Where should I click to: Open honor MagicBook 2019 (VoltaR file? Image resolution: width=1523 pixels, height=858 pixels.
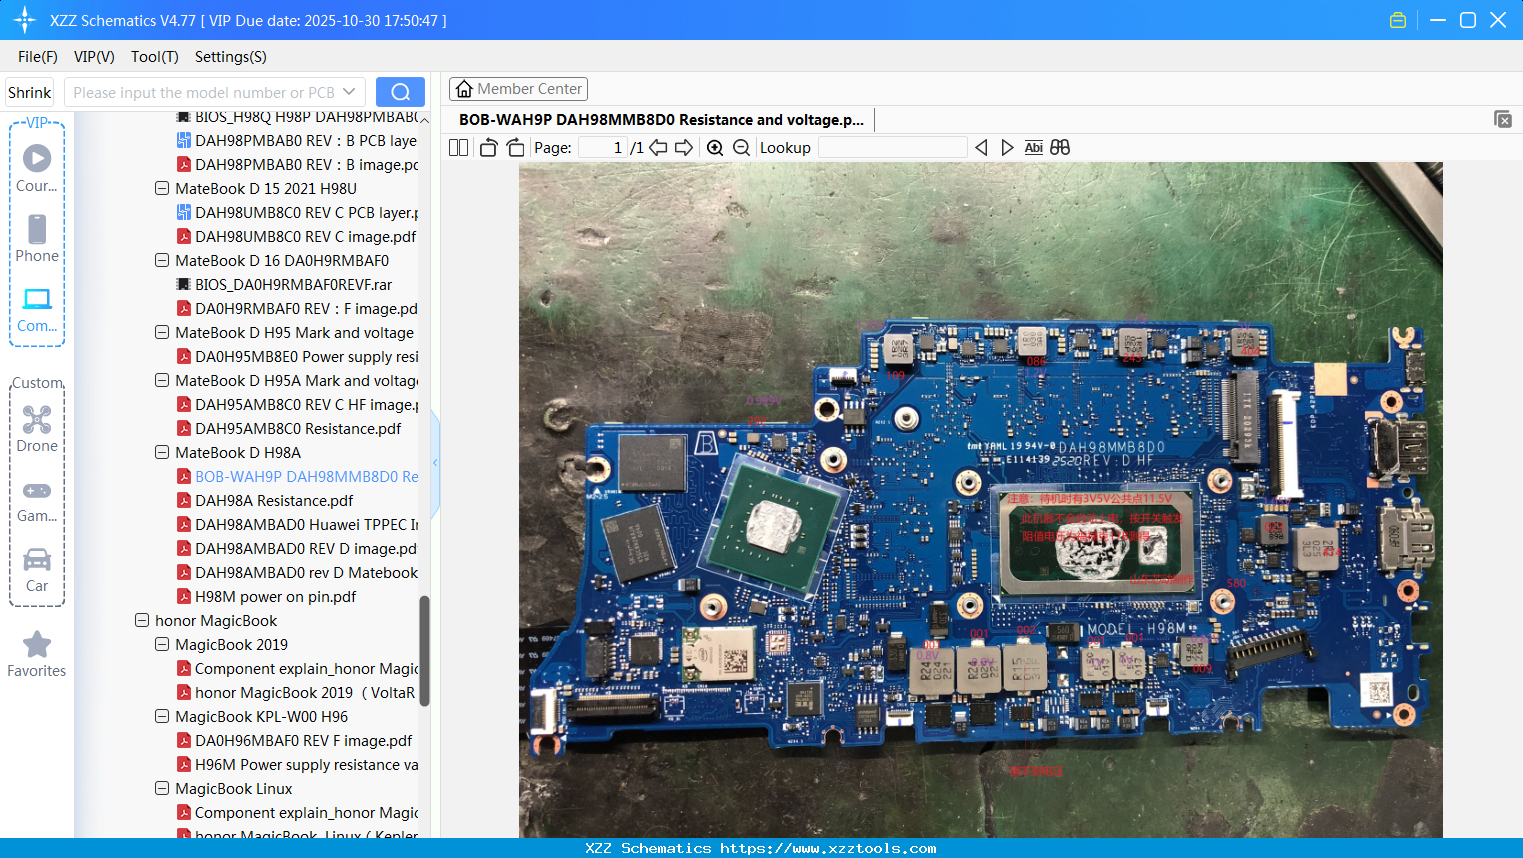click(296, 692)
